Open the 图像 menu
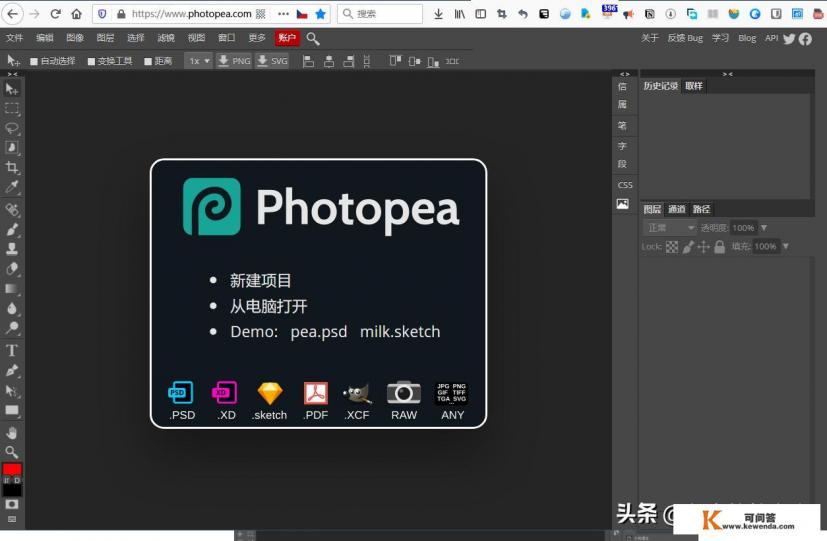The height and width of the screenshot is (541, 827). 75,38
